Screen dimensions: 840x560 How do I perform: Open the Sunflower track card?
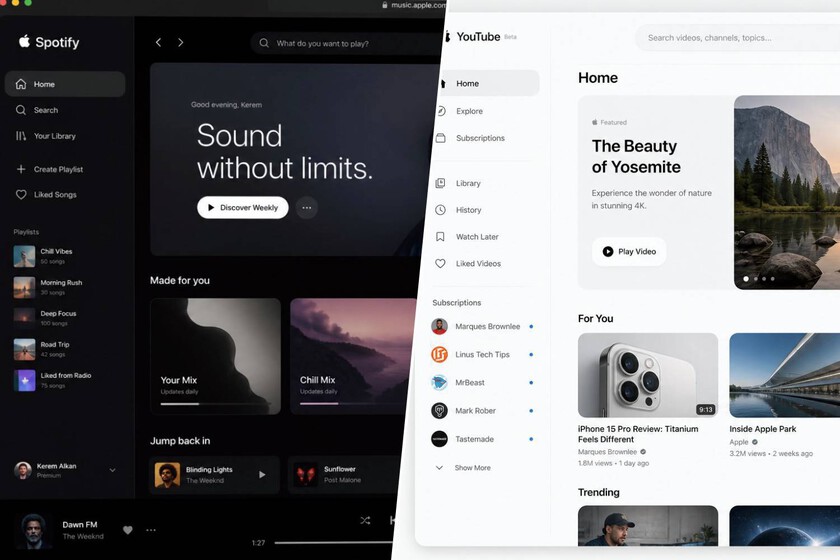pos(344,475)
